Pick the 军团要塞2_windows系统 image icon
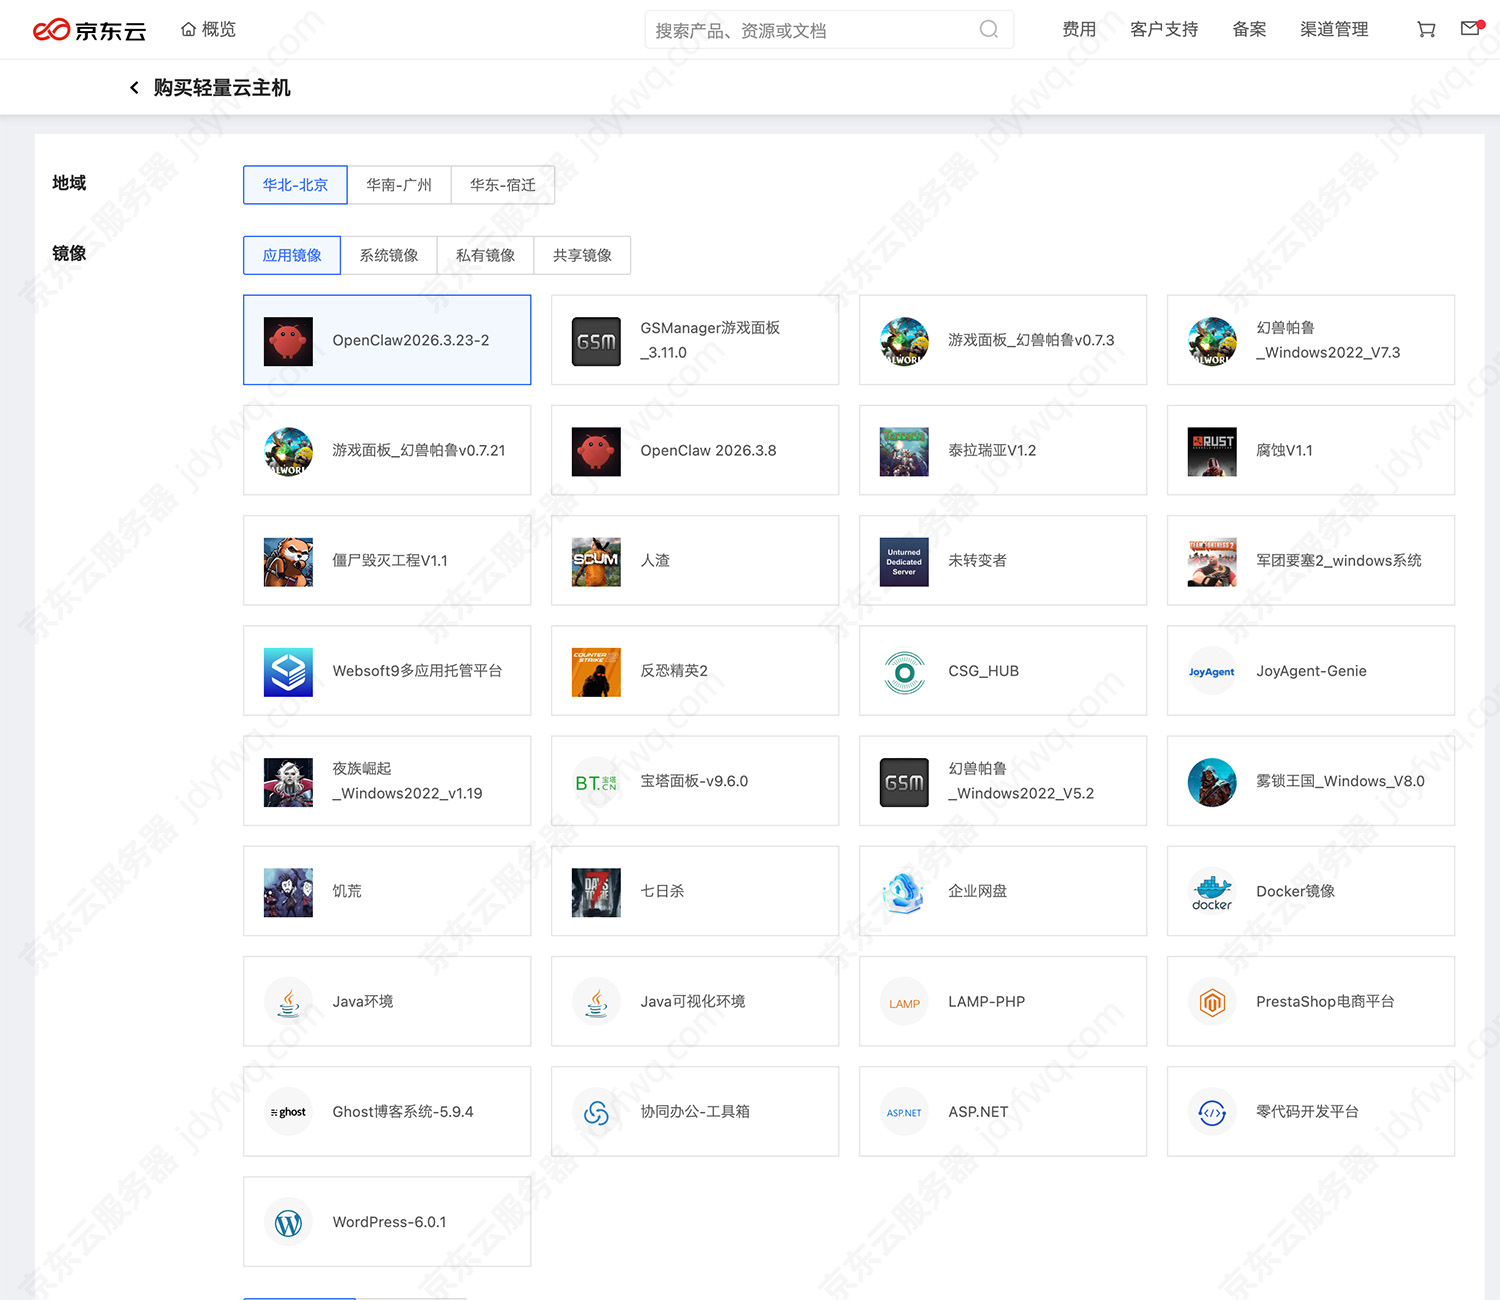 pos(1212,561)
